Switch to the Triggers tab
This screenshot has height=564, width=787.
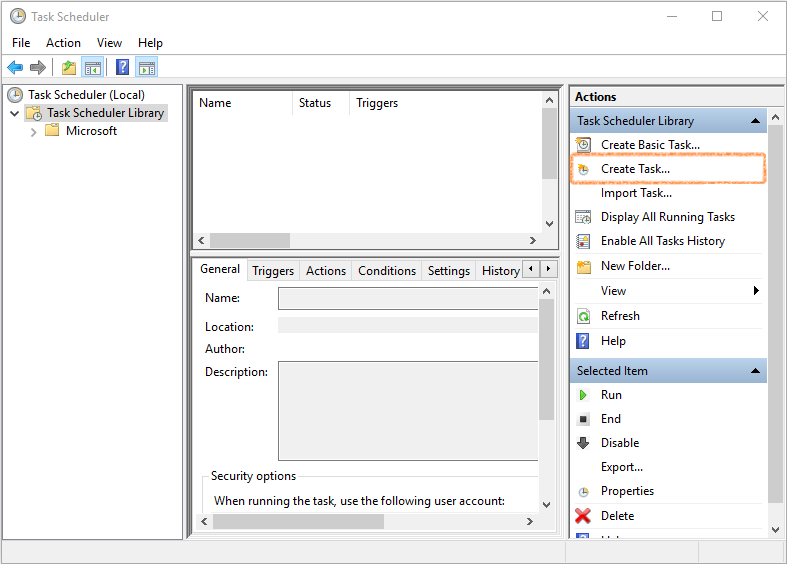click(273, 270)
